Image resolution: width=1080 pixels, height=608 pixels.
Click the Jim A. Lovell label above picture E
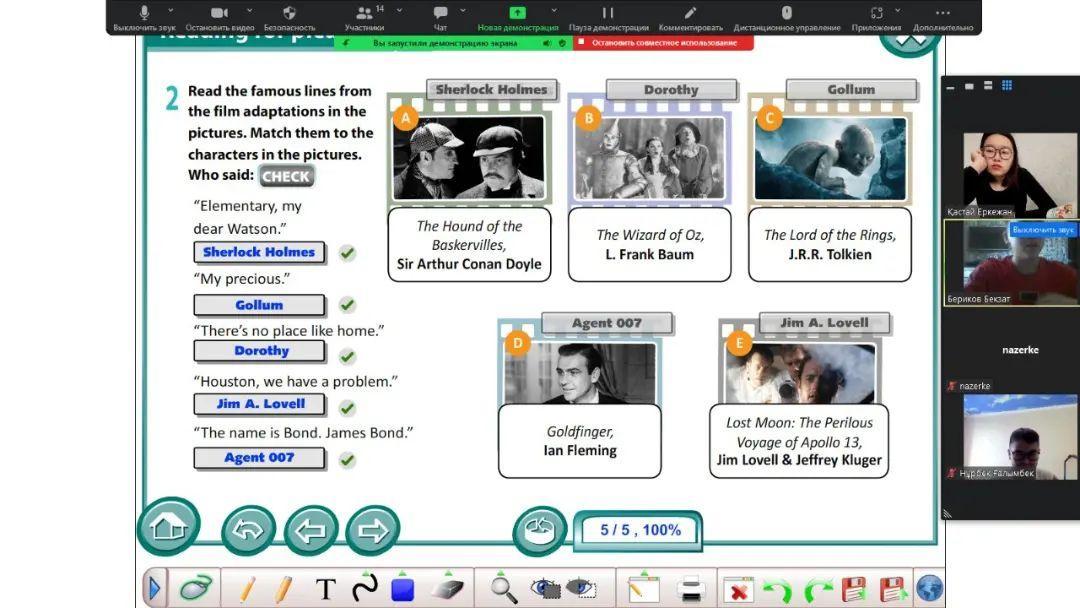point(824,323)
